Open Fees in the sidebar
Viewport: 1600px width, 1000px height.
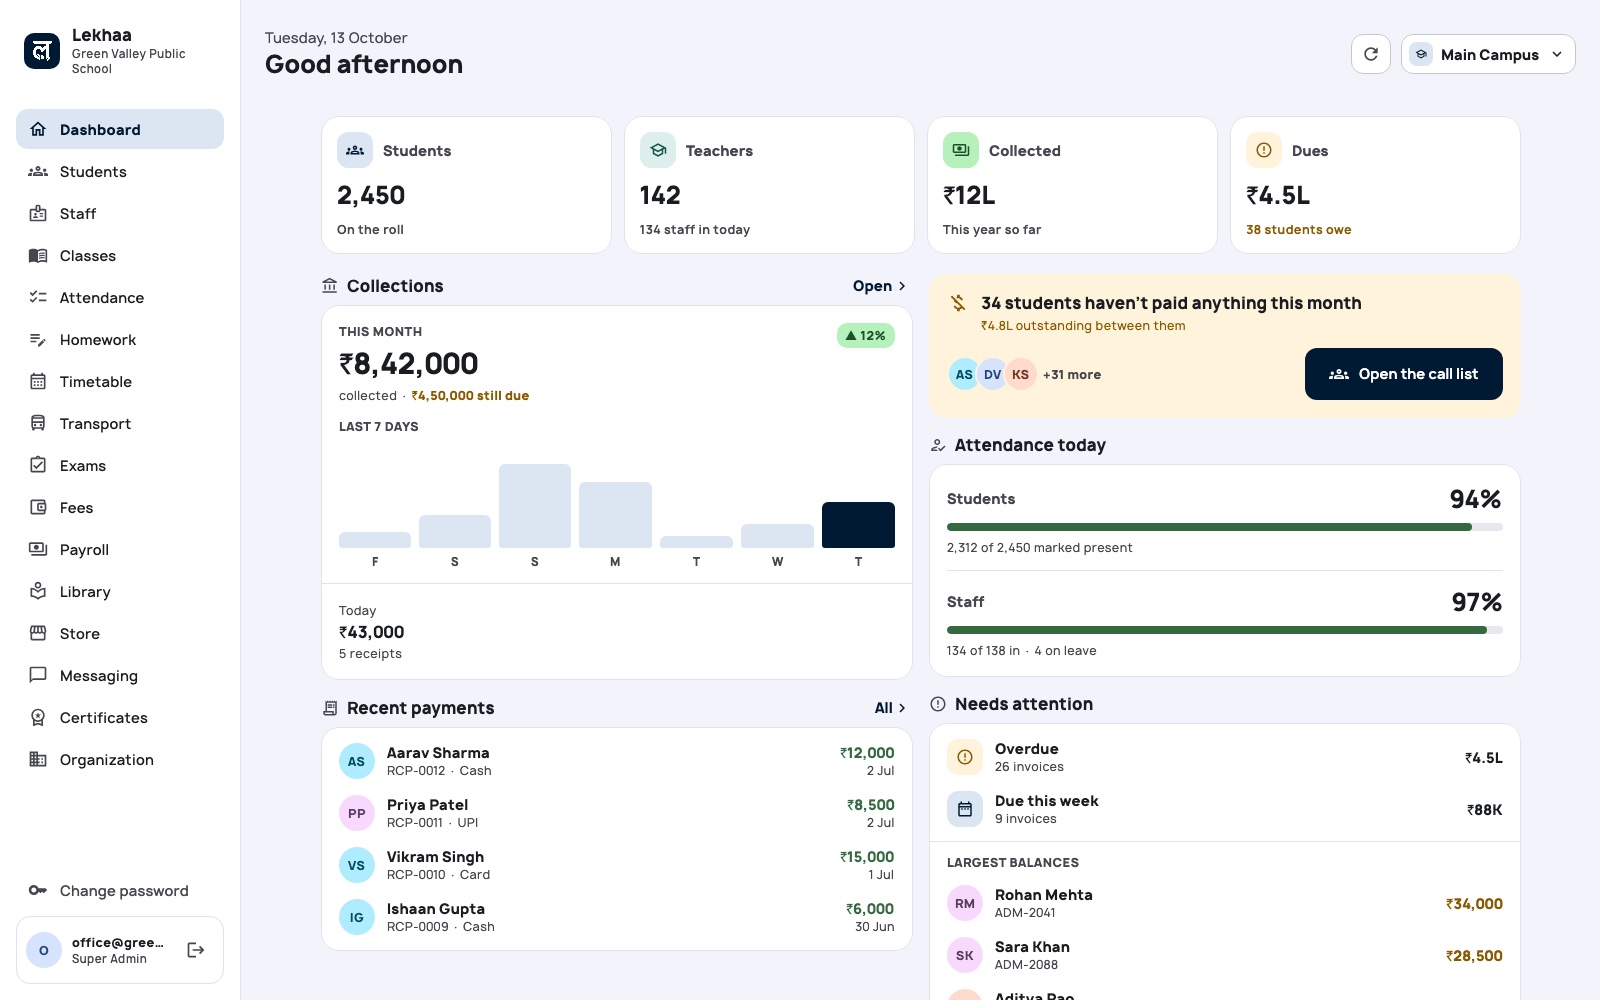coord(120,507)
